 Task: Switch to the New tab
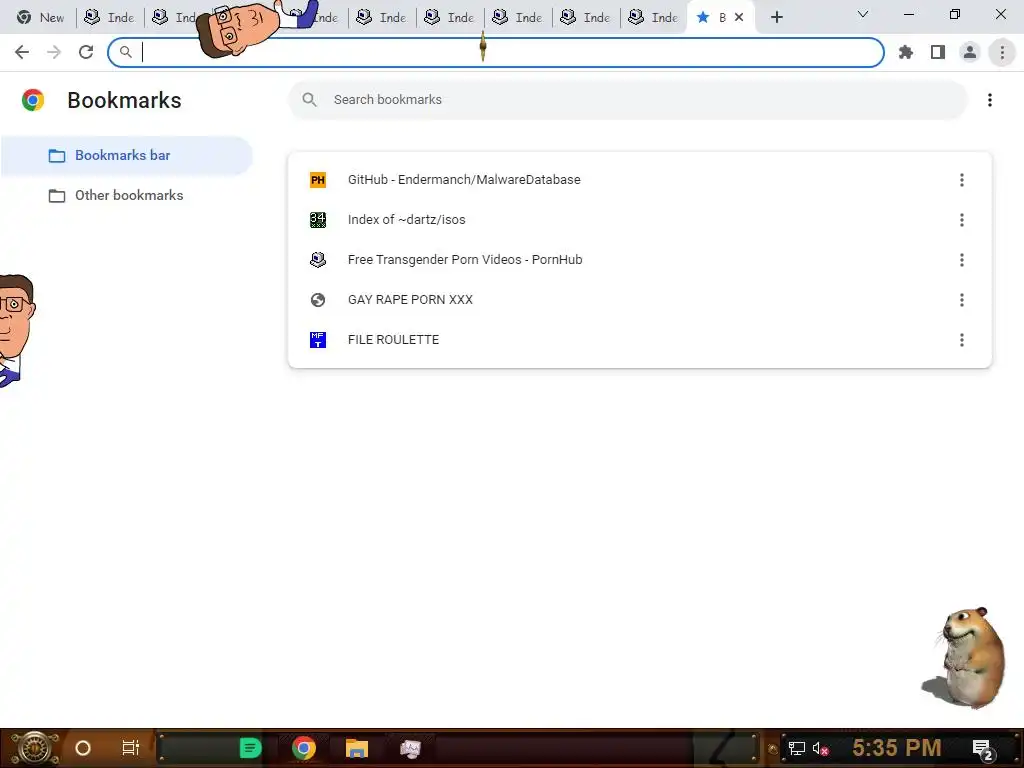pos(40,18)
